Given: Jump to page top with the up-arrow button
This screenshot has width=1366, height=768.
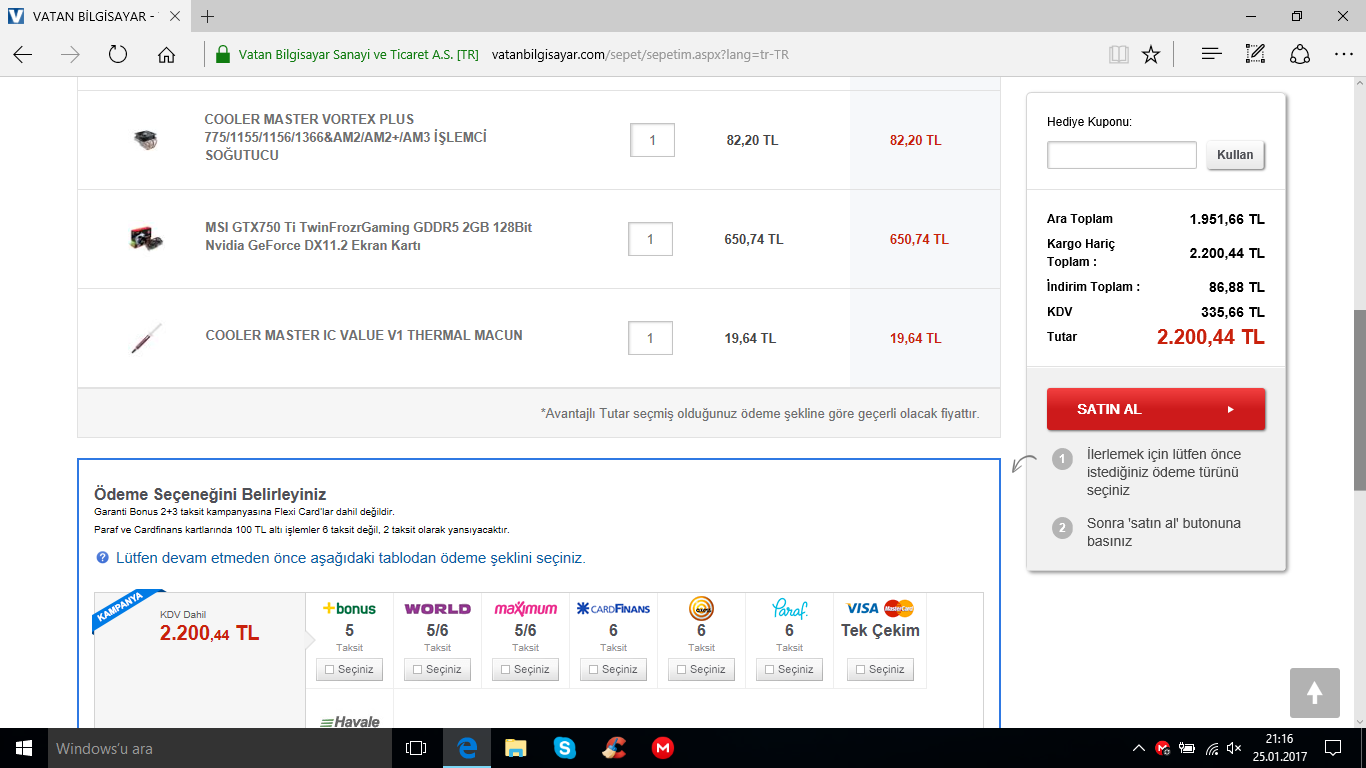Looking at the screenshot, I should [1314, 693].
